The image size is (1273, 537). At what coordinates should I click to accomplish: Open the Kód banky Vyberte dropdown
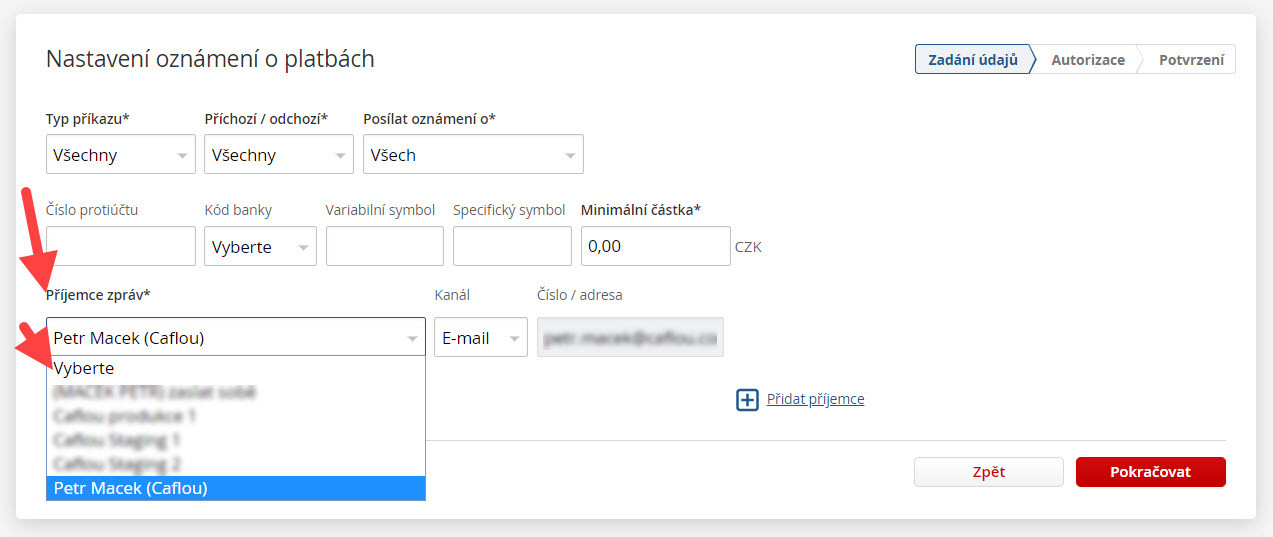click(x=260, y=247)
